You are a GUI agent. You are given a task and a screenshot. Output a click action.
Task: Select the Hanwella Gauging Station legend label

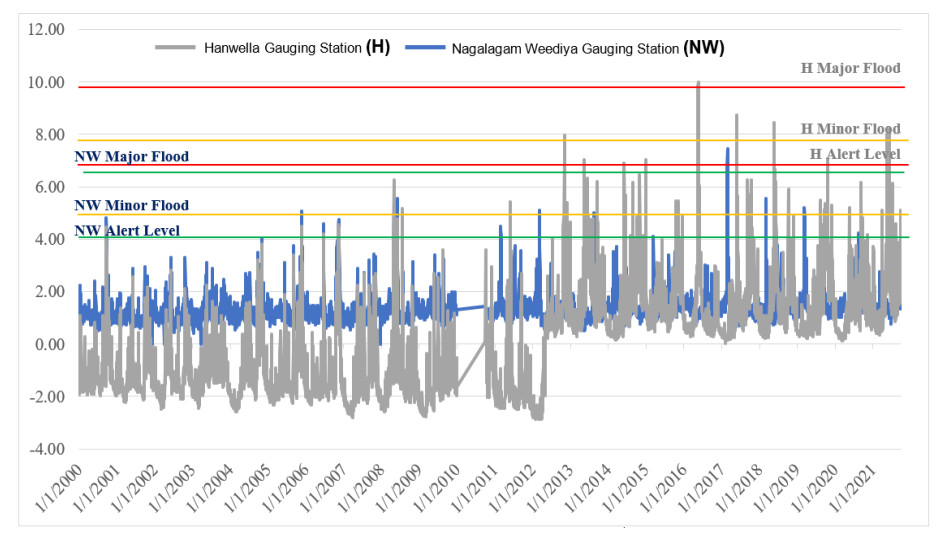[284, 47]
